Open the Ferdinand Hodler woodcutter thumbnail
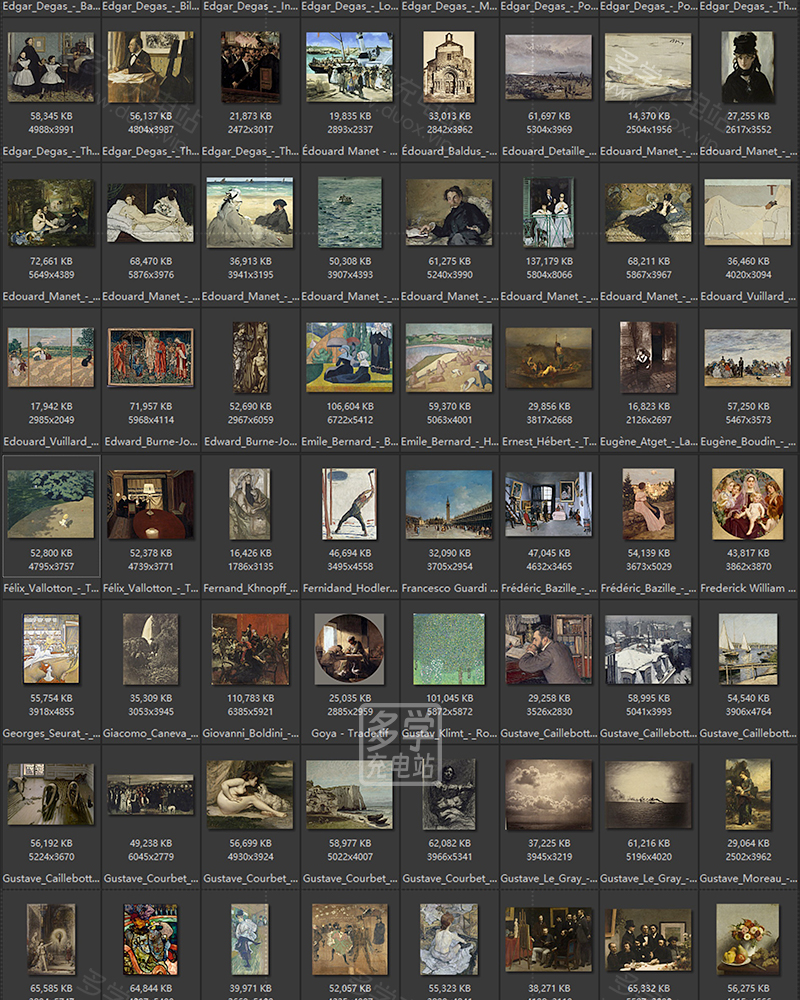Image resolution: width=800 pixels, height=1000 pixels. click(349, 503)
